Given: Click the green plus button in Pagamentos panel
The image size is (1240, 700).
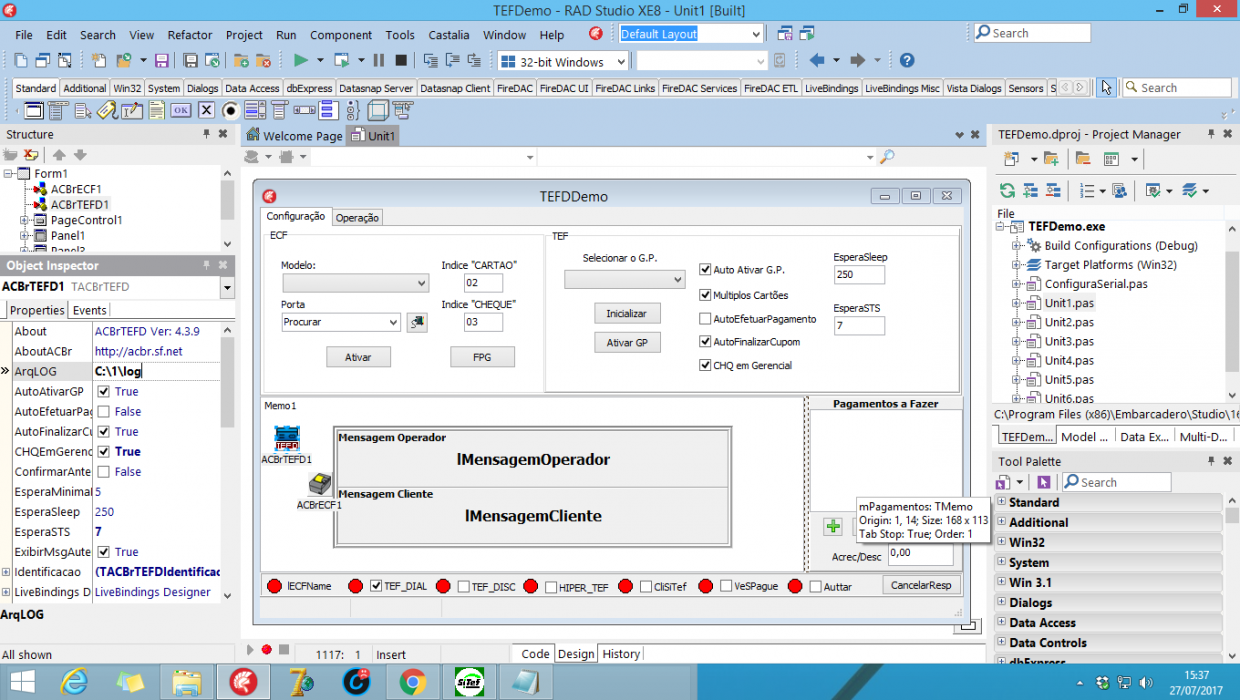Looking at the screenshot, I should pyautogui.click(x=832, y=526).
